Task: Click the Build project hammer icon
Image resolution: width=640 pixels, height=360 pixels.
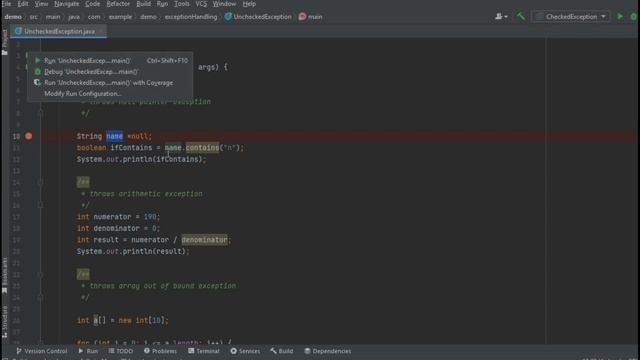Action: pos(521,17)
